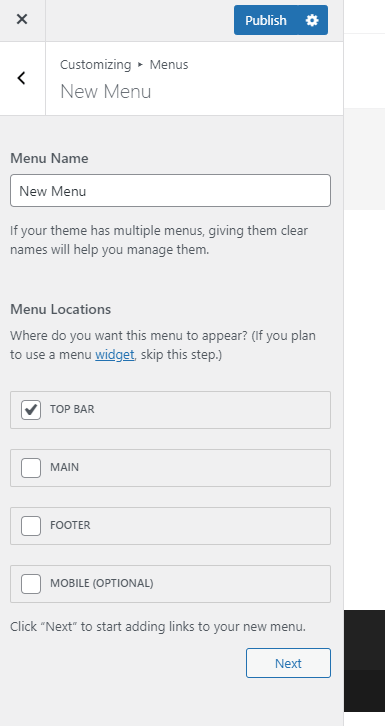Open publish settings gear icon
This screenshot has height=726, width=385.
tap(312, 20)
